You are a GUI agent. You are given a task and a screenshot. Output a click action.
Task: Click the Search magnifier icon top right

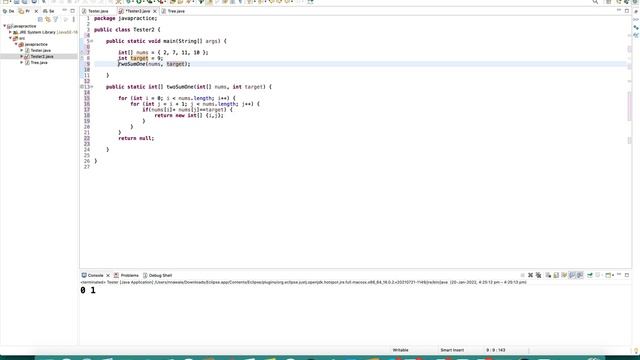tap(596, 2)
